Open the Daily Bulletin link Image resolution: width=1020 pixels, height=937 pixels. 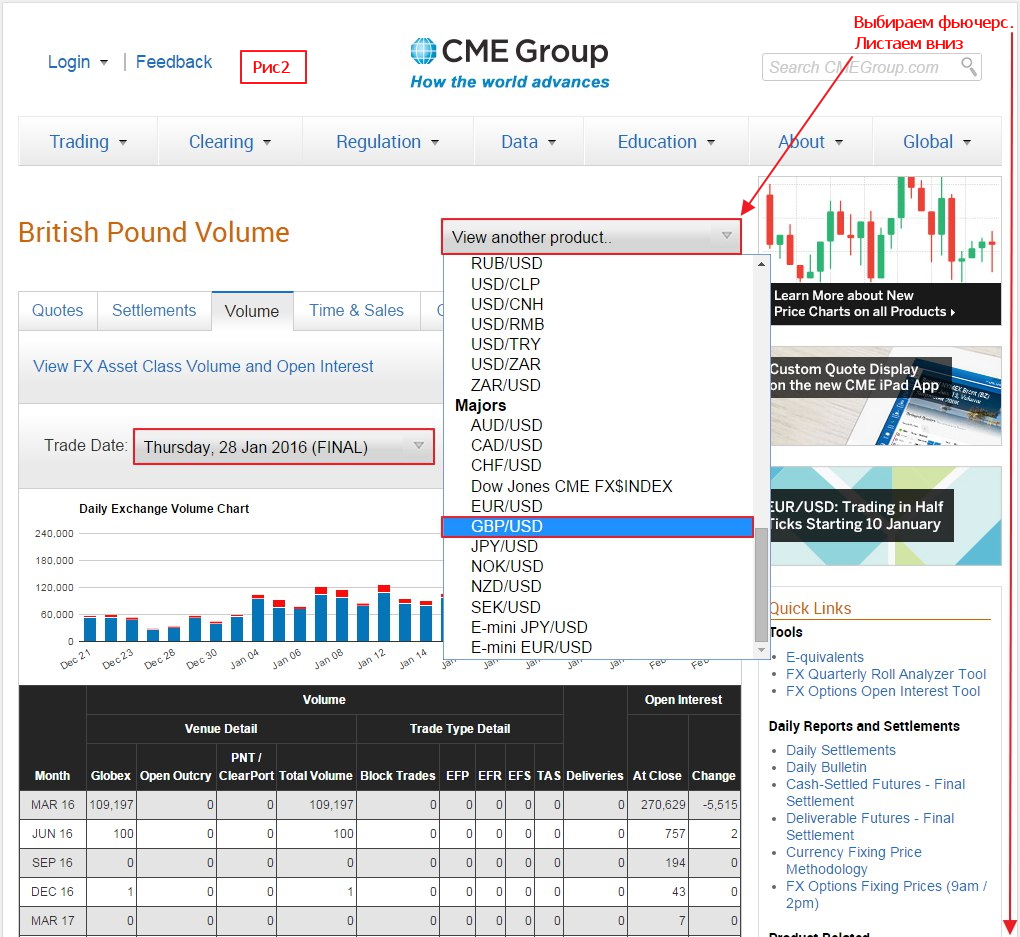pyautogui.click(x=826, y=767)
